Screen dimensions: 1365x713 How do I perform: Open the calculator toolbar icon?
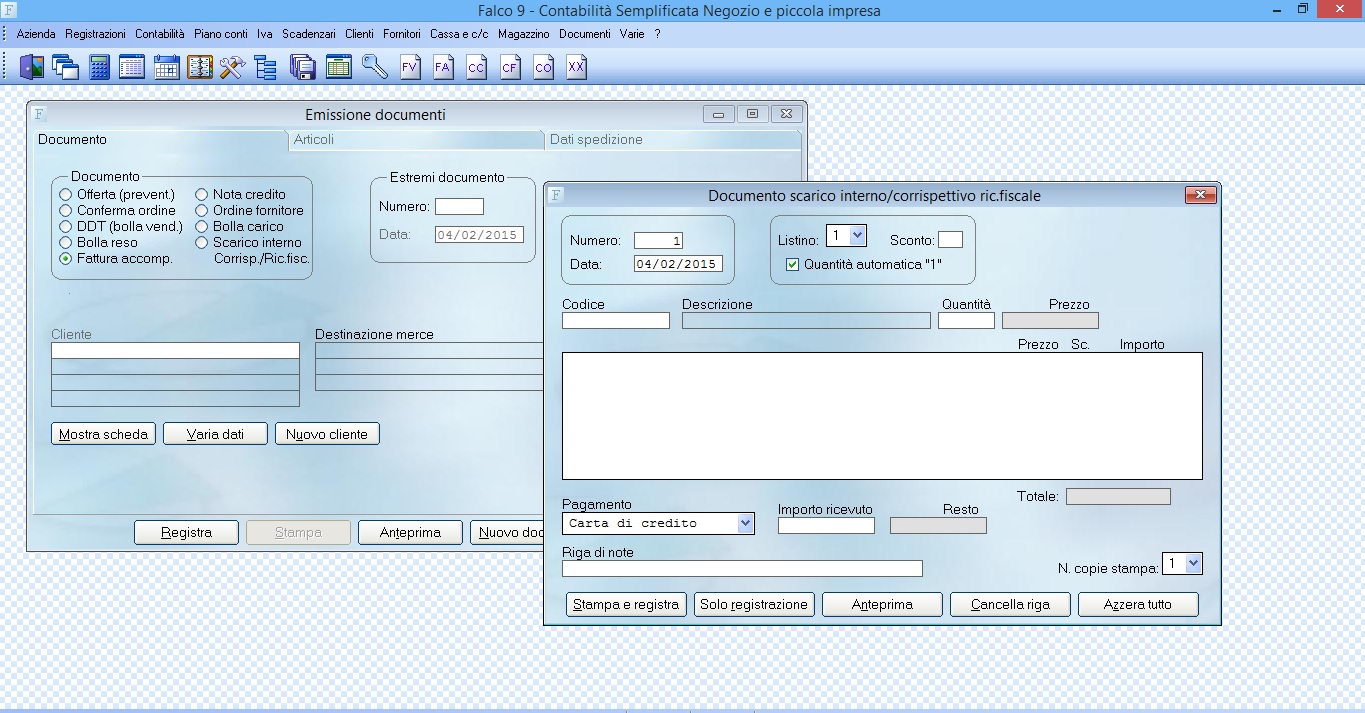(x=99, y=67)
